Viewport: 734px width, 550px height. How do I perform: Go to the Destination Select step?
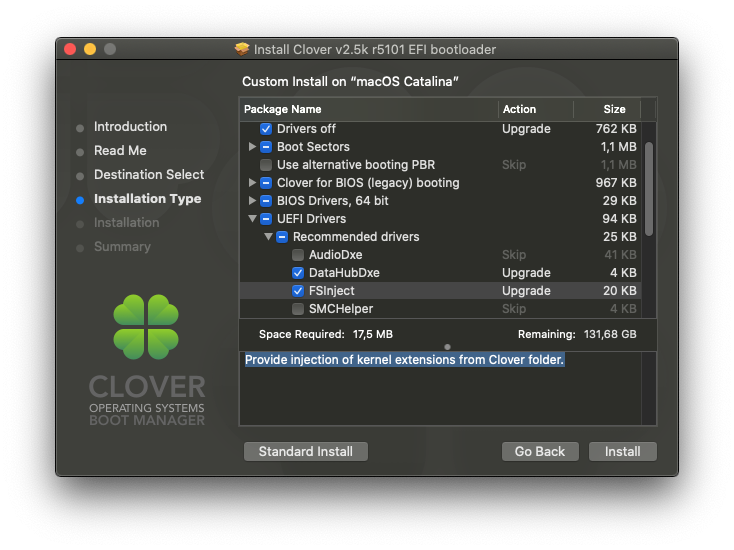coord(149,174)
